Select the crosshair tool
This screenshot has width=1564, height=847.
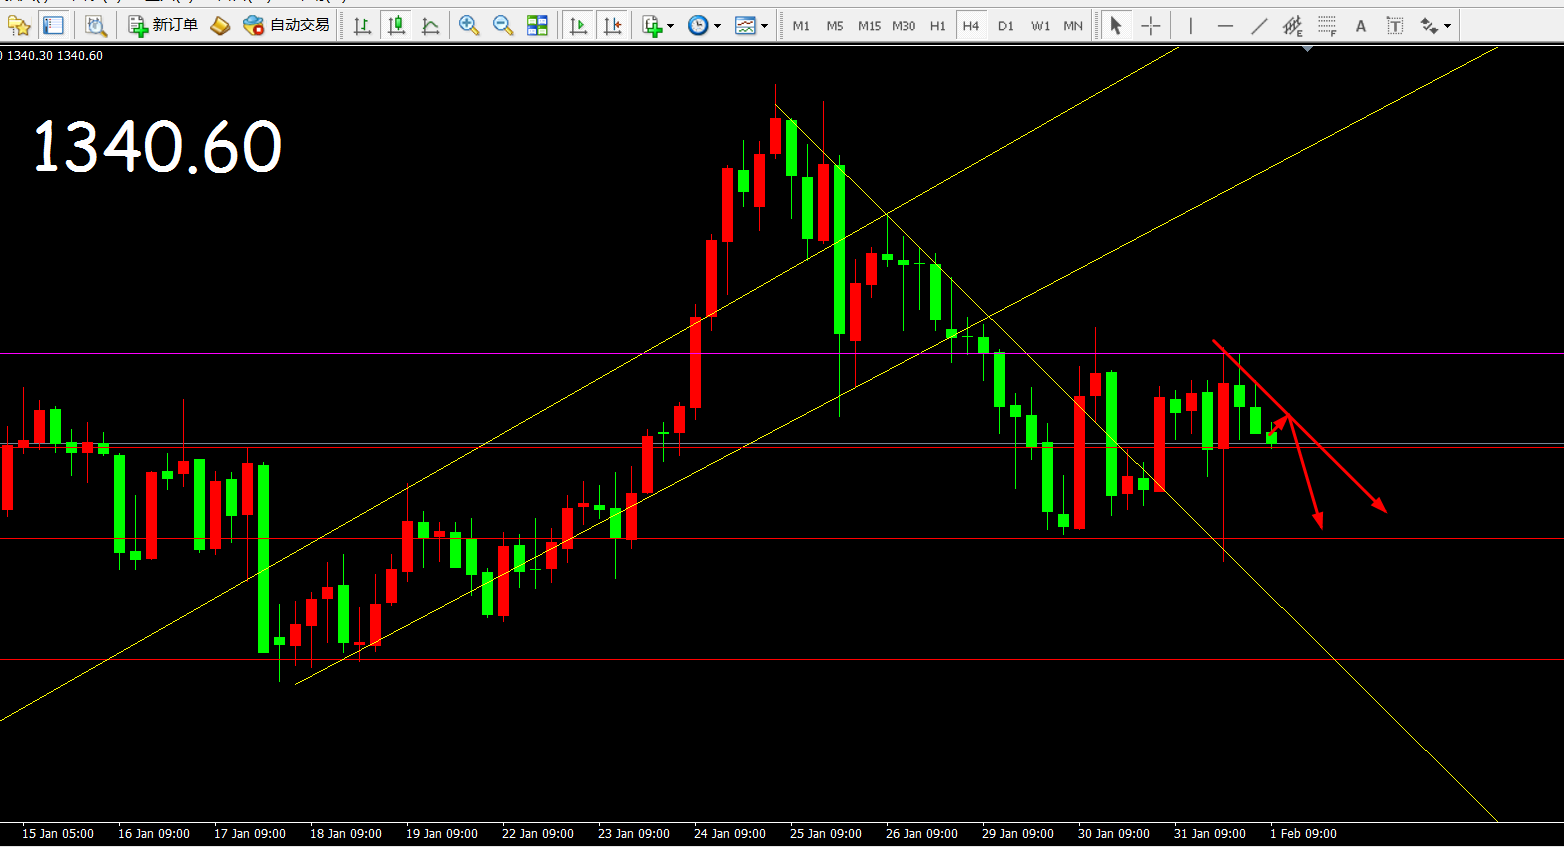[x=1151, y=26]
